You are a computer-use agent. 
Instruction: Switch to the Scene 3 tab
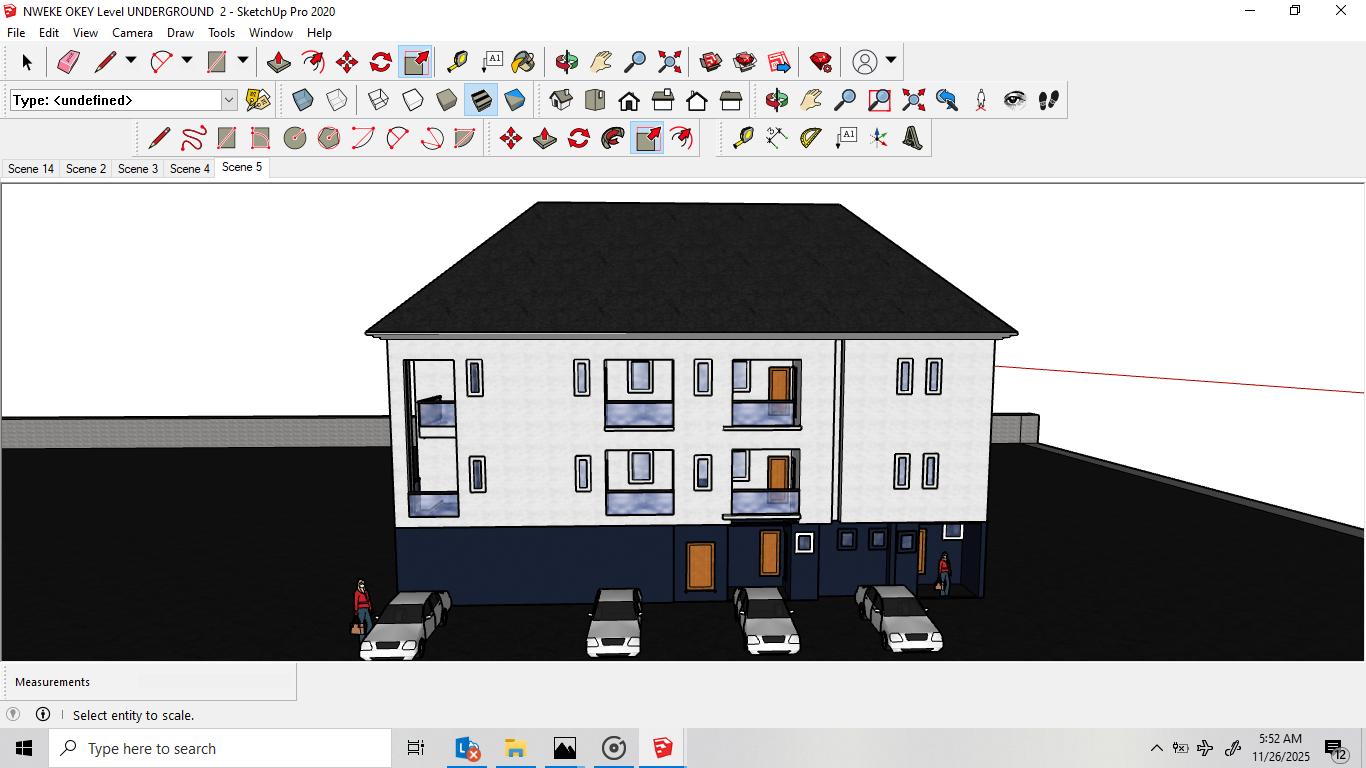[x=138, y=169]
